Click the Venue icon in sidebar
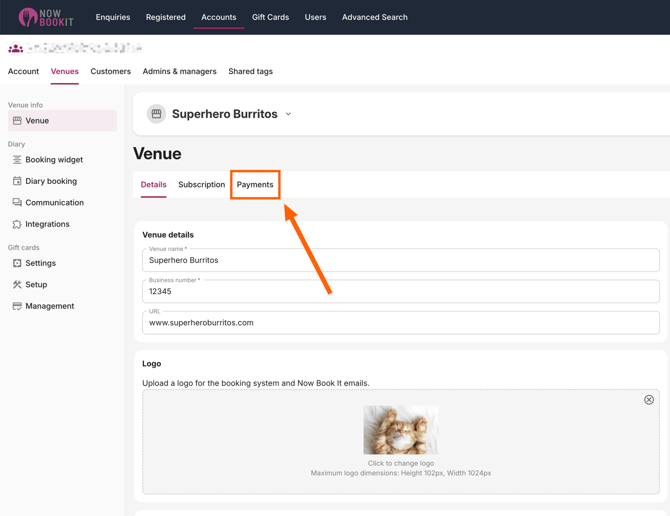The image size is (670, 516). click(x=17, y=121)
